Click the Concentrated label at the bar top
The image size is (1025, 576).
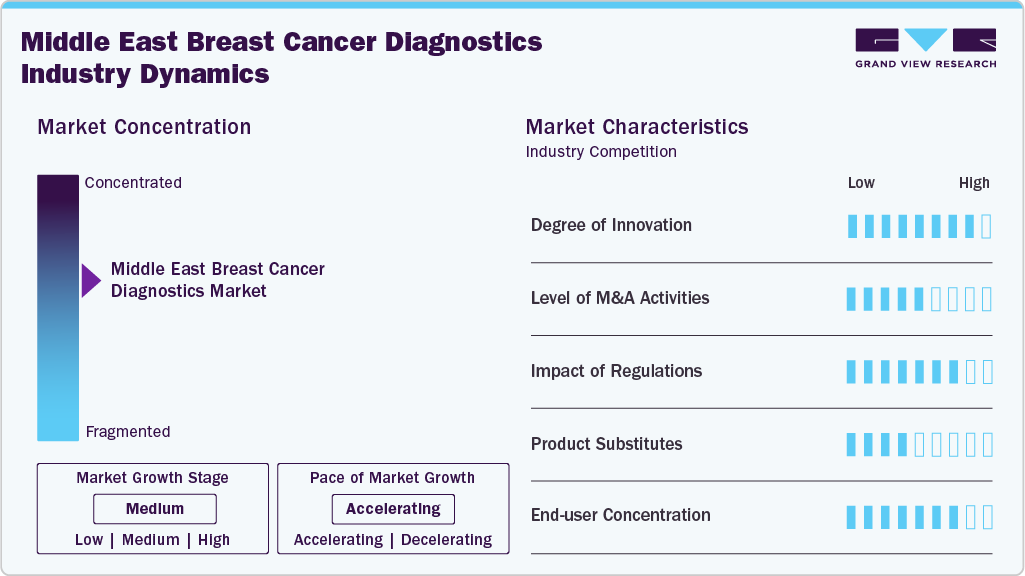tap(133, 183)
